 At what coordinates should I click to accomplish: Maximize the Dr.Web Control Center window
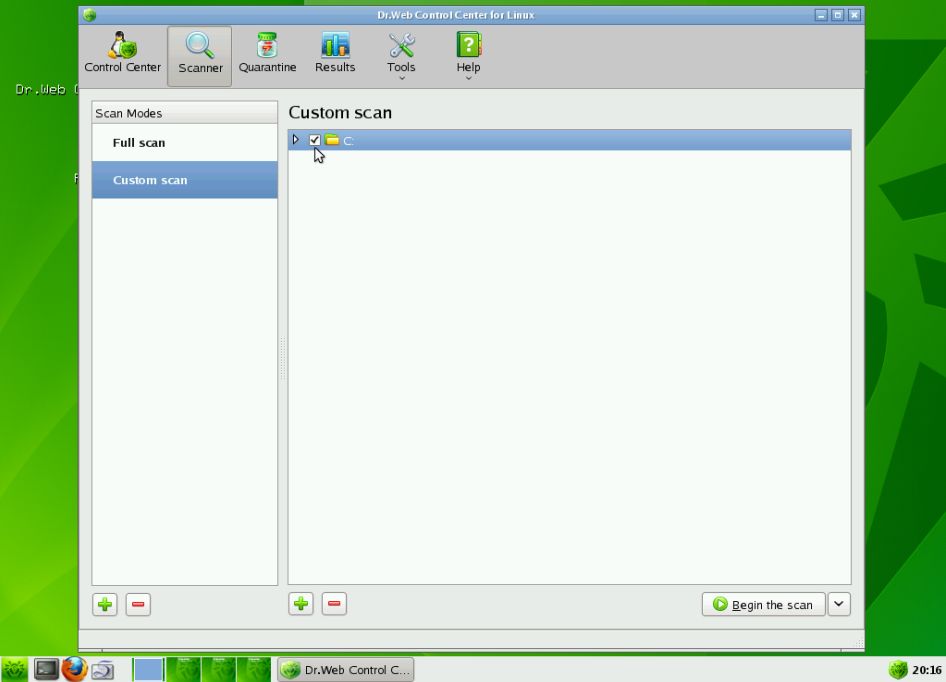click(x=837, y=15)
